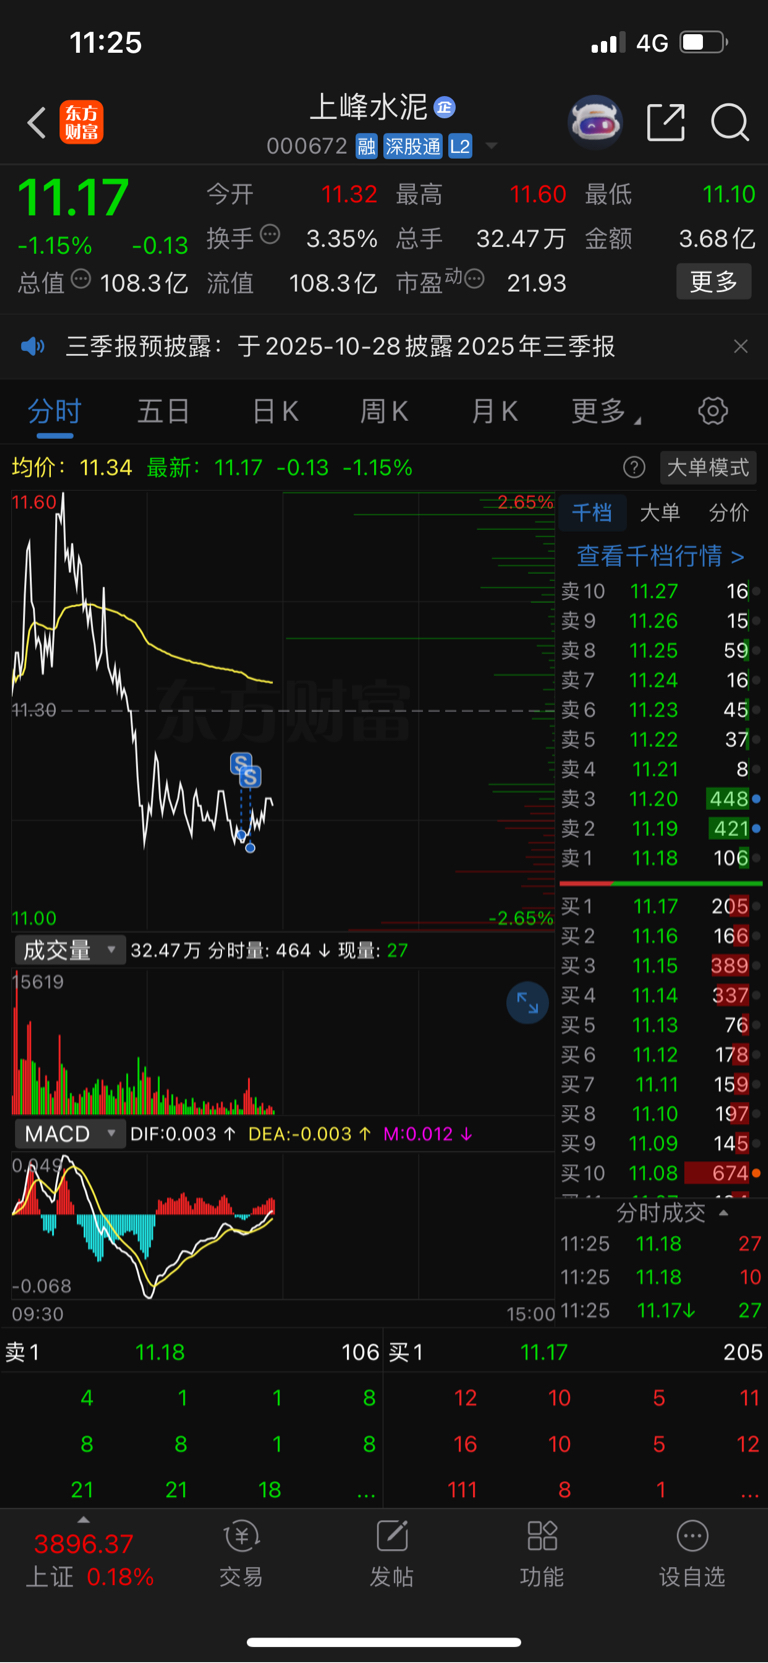Open the 上证 3896.37 index ticker

point(90,1560)
